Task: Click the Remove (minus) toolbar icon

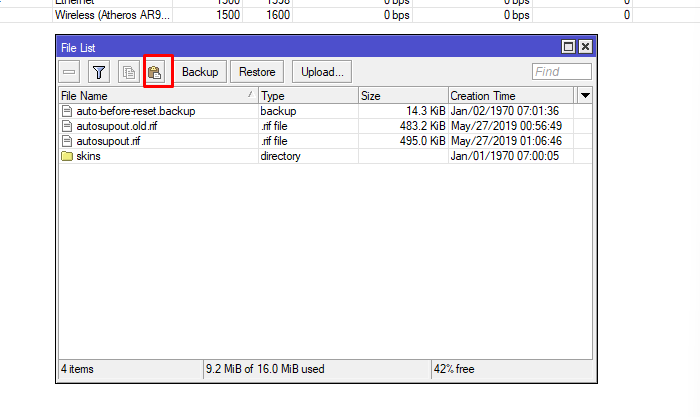Action: tap(70, 72)
